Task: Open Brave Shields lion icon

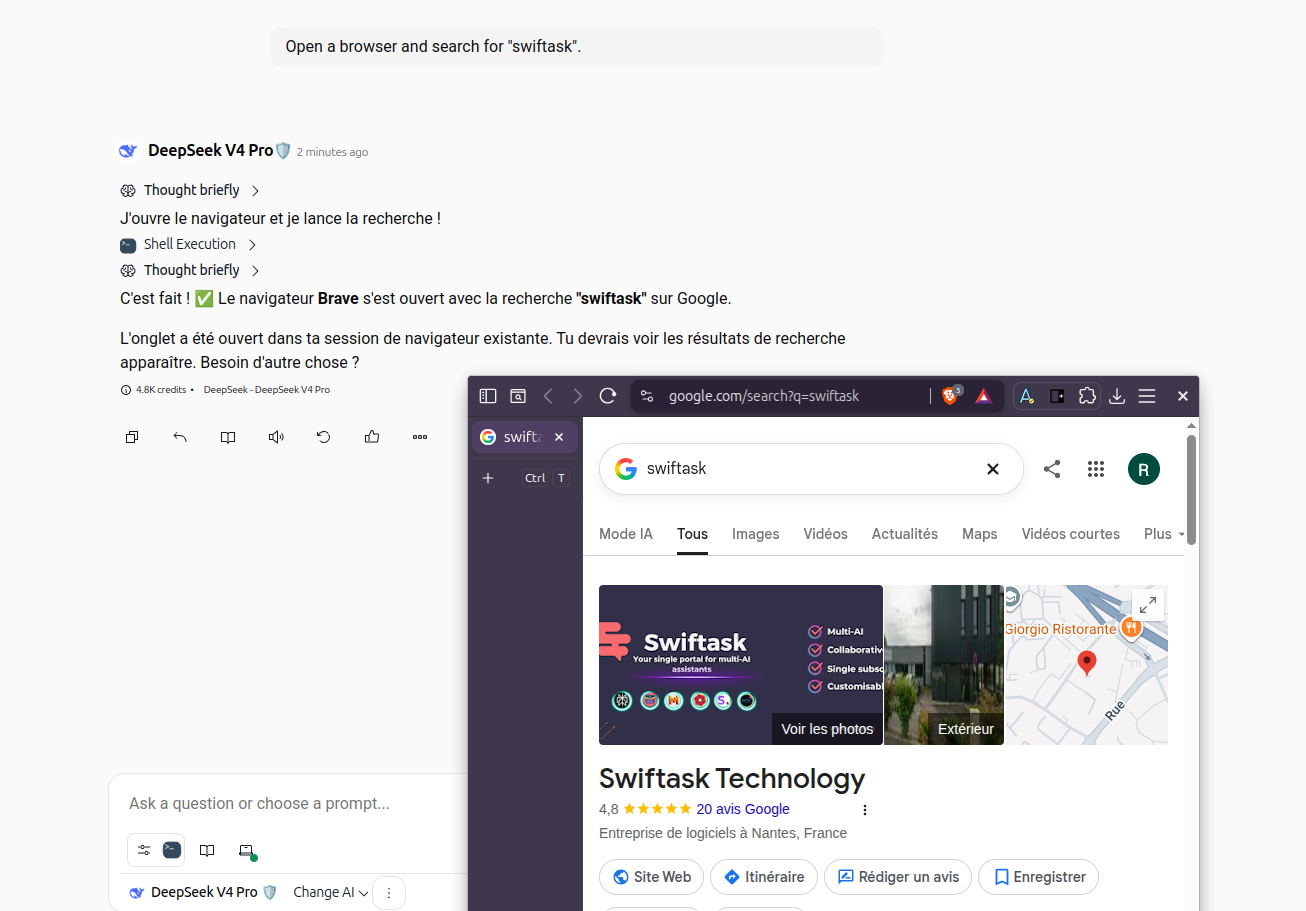Action: pyautogui.click(x=950, y=396)
